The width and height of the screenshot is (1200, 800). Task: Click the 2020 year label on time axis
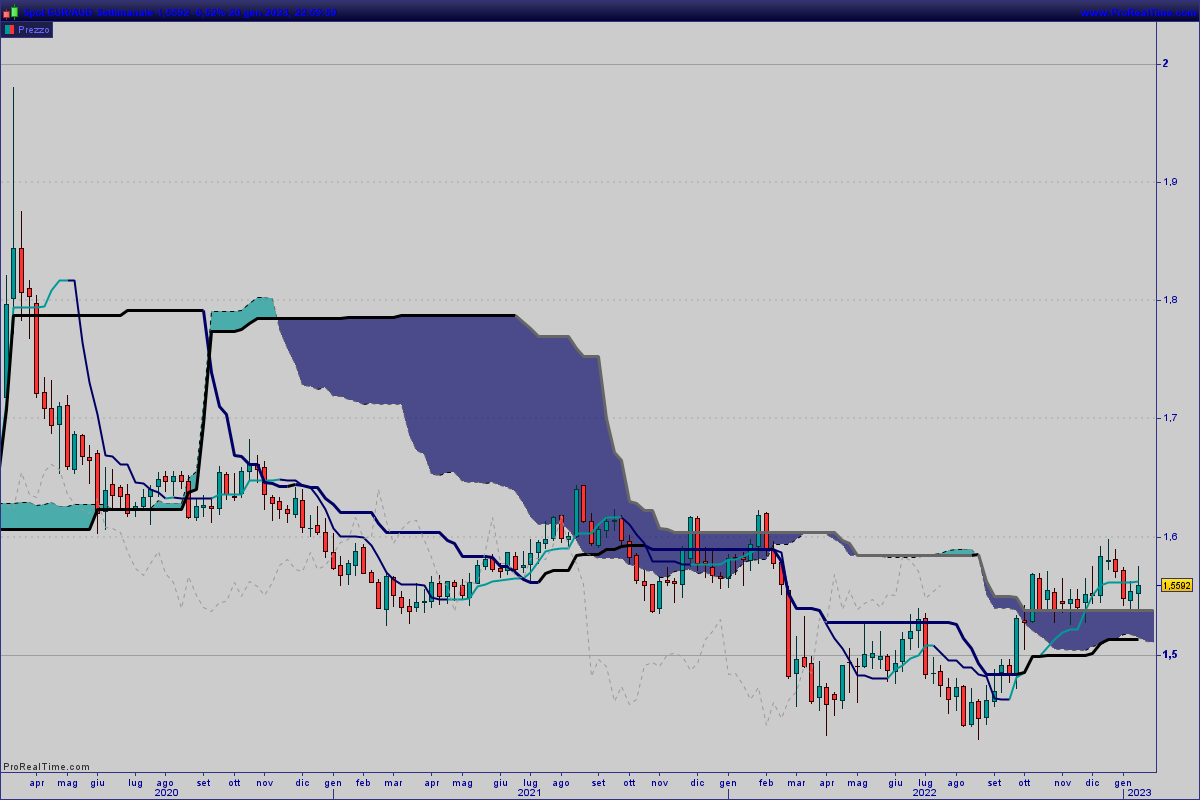[x=167, y=792]
